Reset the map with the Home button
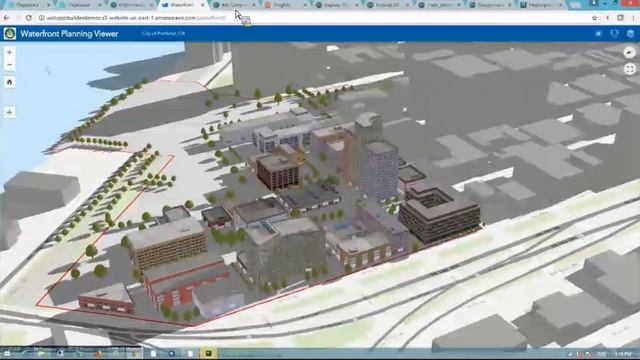 coord(9,82)
